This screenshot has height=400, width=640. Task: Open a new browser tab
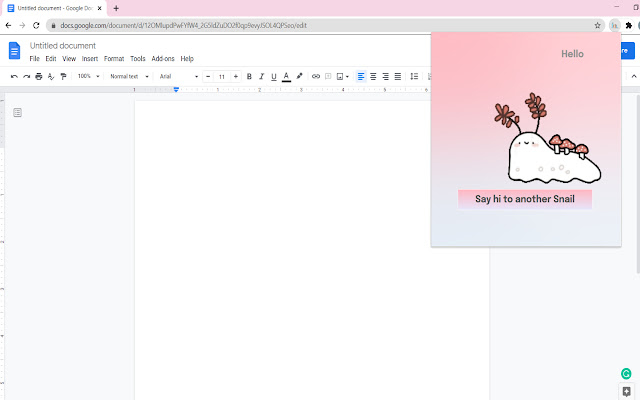(116, 8)
